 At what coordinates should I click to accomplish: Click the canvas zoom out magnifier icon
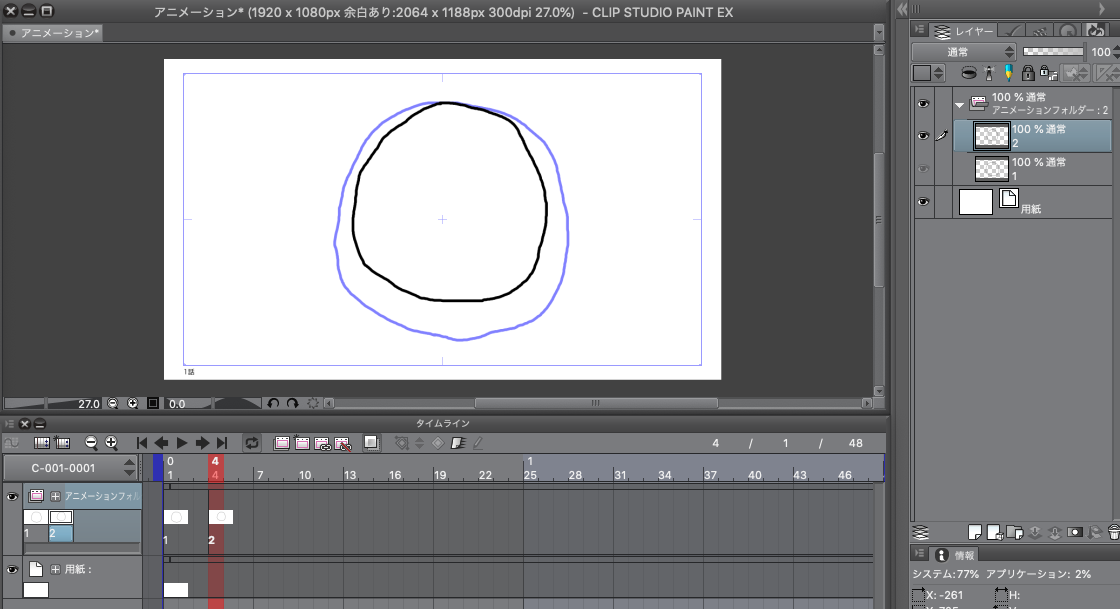click(112, 403)
